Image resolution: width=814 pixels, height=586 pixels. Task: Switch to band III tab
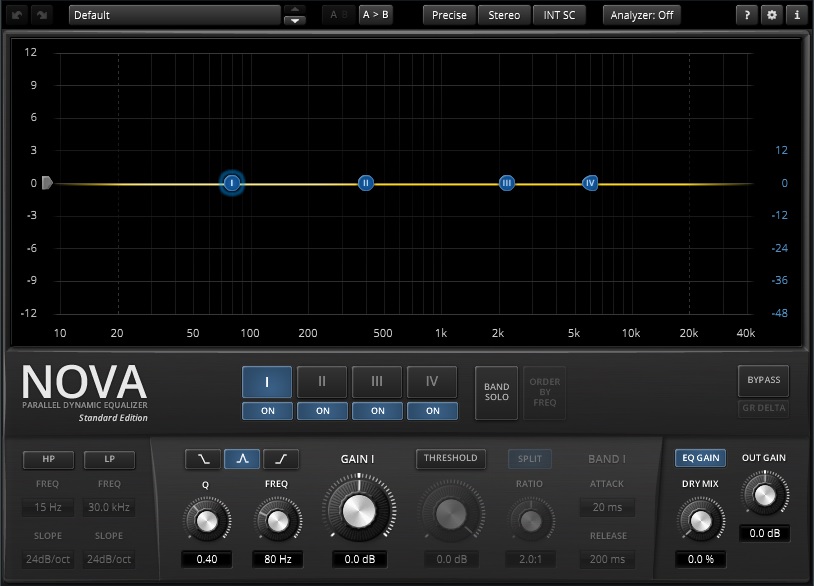377,382
